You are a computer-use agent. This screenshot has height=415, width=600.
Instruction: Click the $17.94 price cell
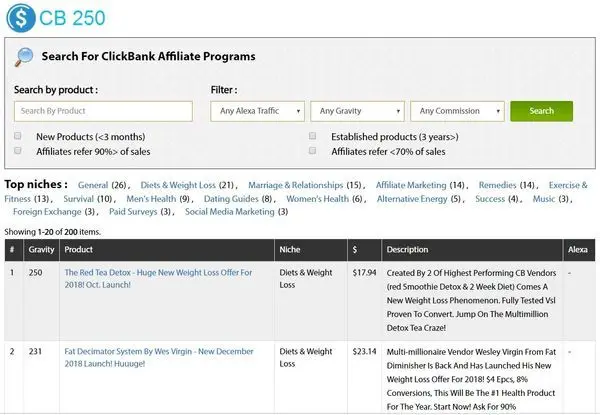tap(364, 273)
